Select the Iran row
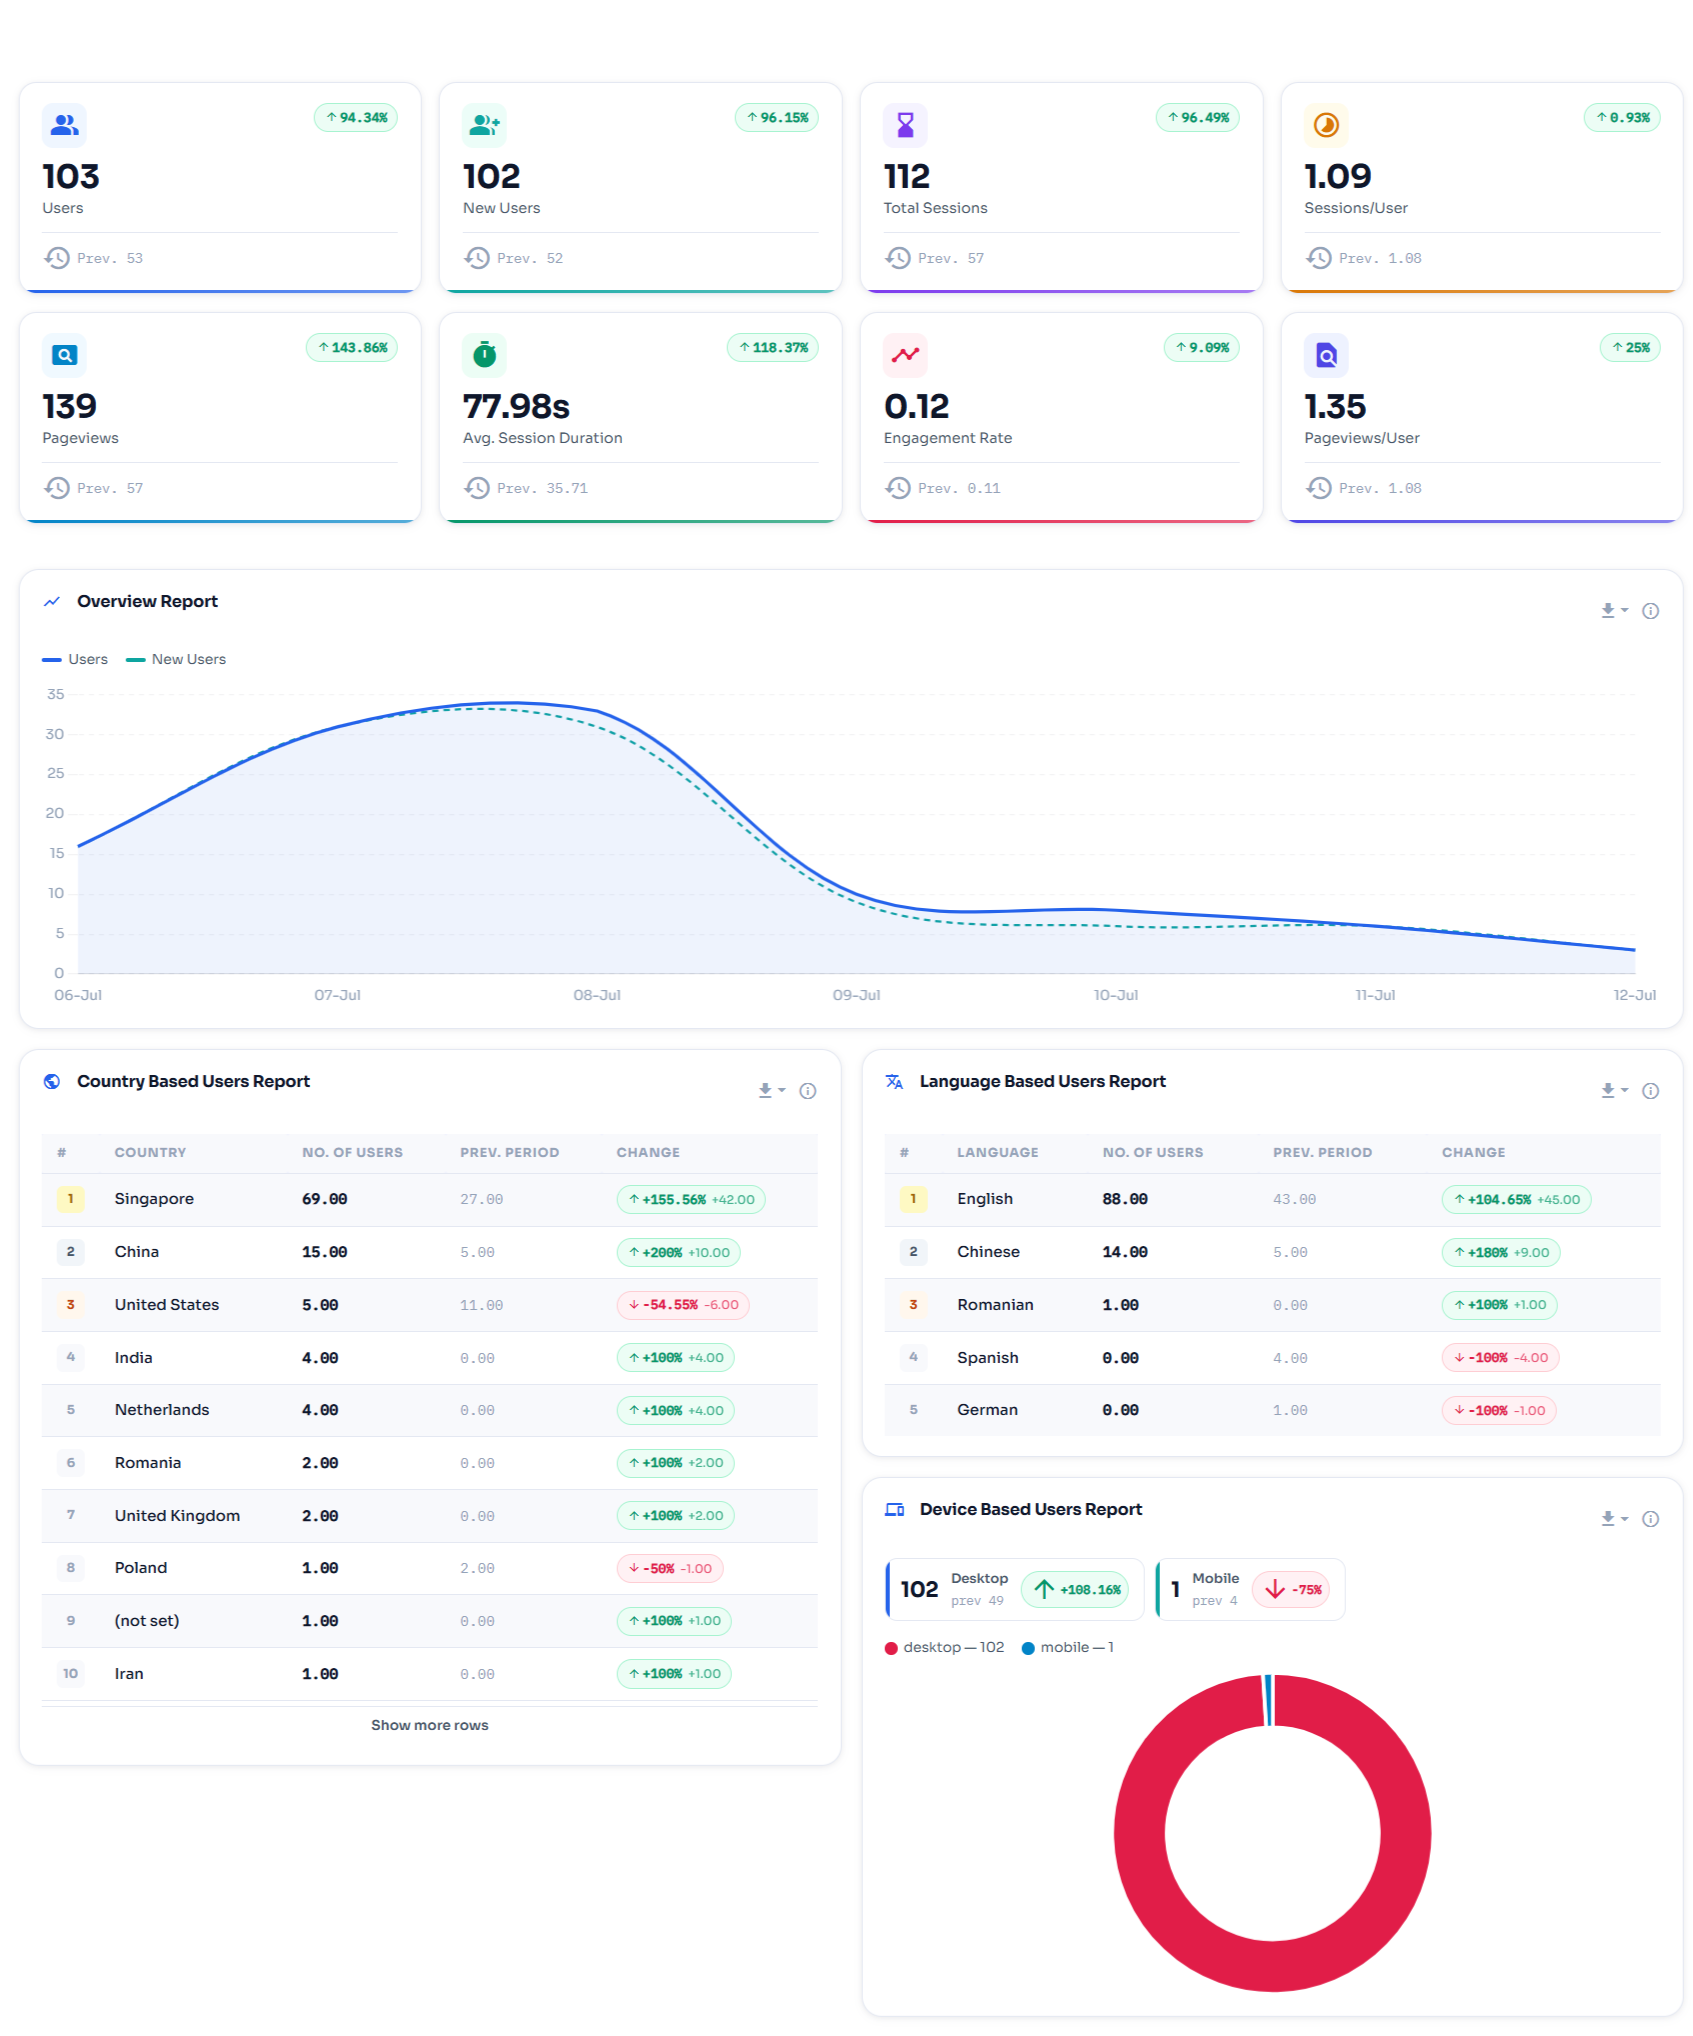Screen dimensions: 1693x2036 coord(430,1674)
